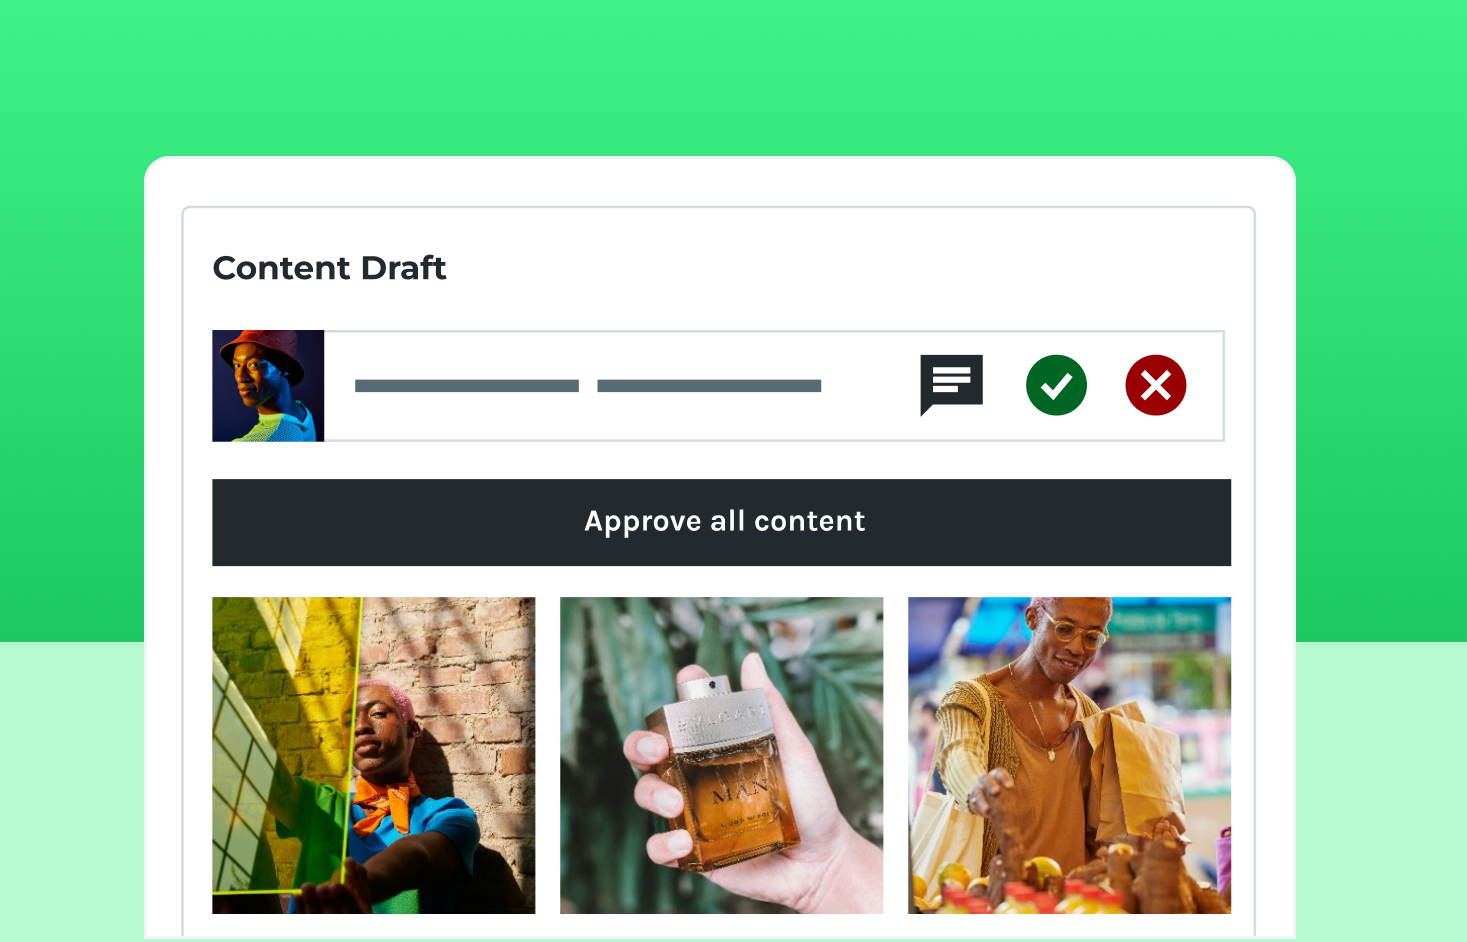Viewport: 1467px width, 942px height.
Task: Open the comment speech bubble icon
Action: coord(951,385)
